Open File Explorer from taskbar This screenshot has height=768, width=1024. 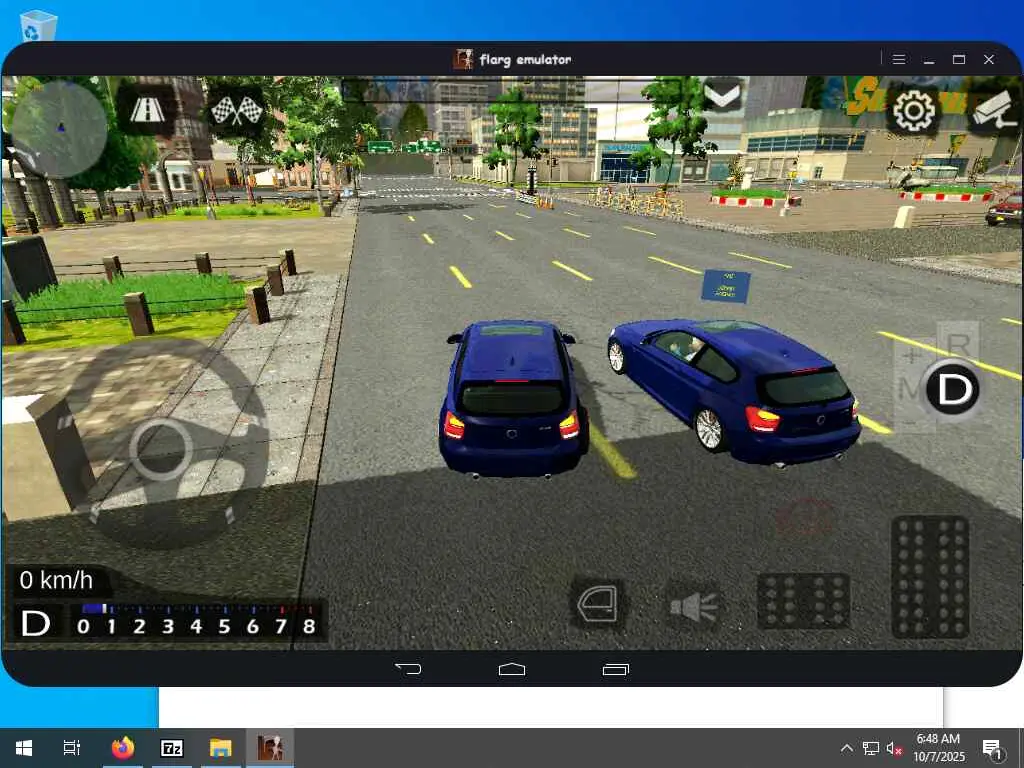221,748
